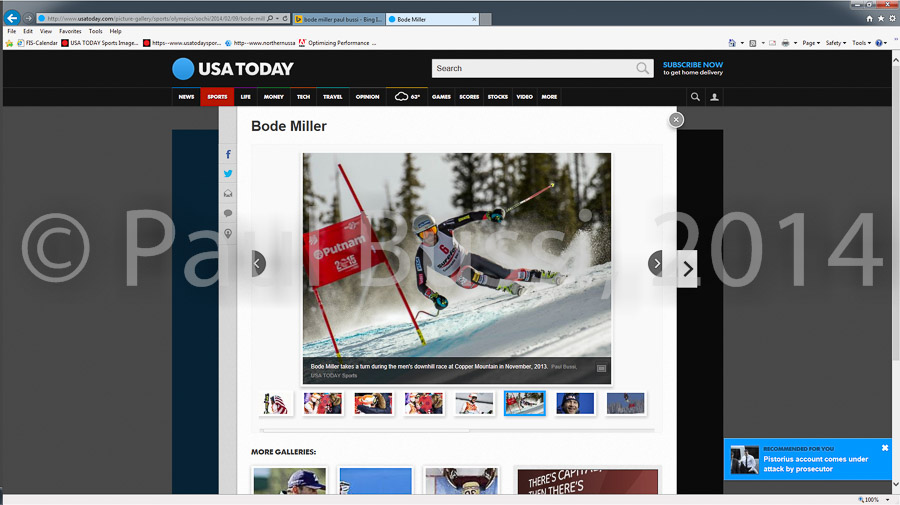900x505 pixels.
Task: Open the View menu
Action: pyautogui.click(x=46, y=31)
